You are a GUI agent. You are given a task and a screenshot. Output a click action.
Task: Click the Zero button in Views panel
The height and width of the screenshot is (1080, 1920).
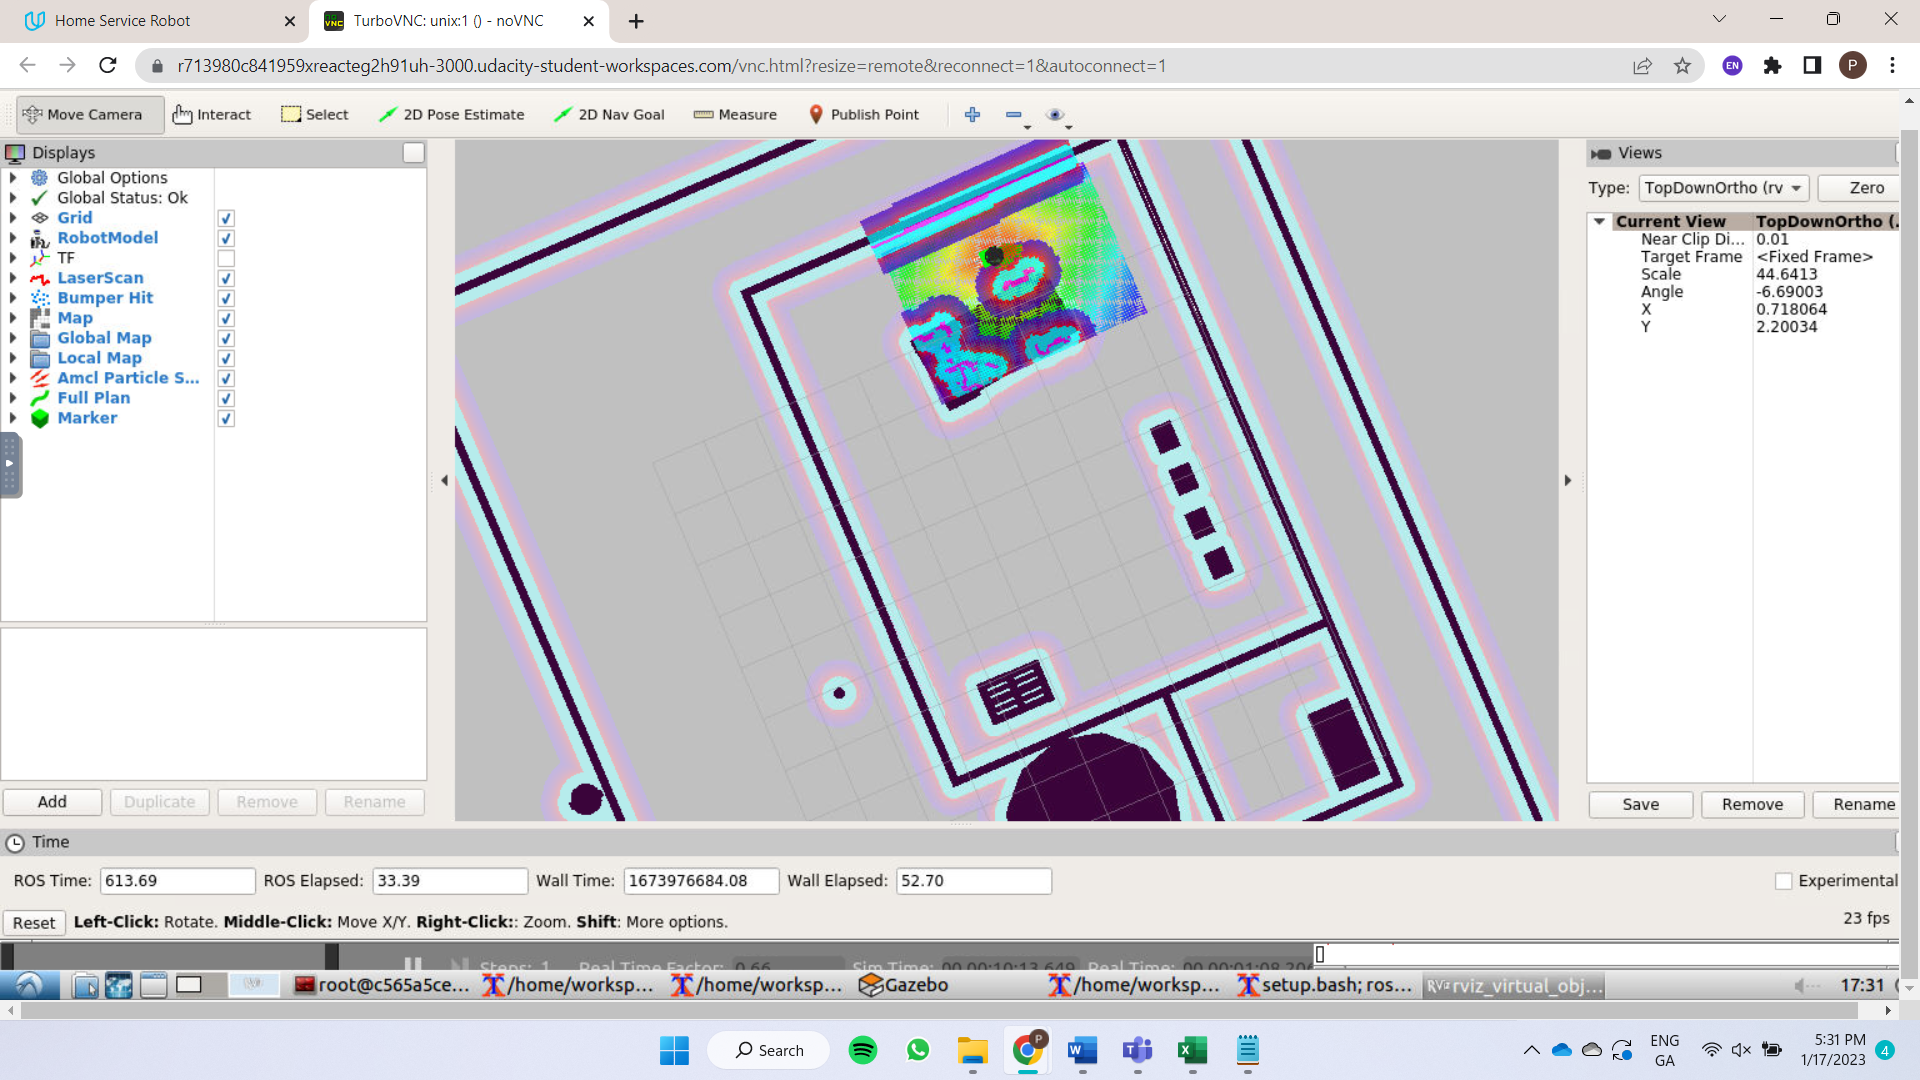[x=1866, y=188]
